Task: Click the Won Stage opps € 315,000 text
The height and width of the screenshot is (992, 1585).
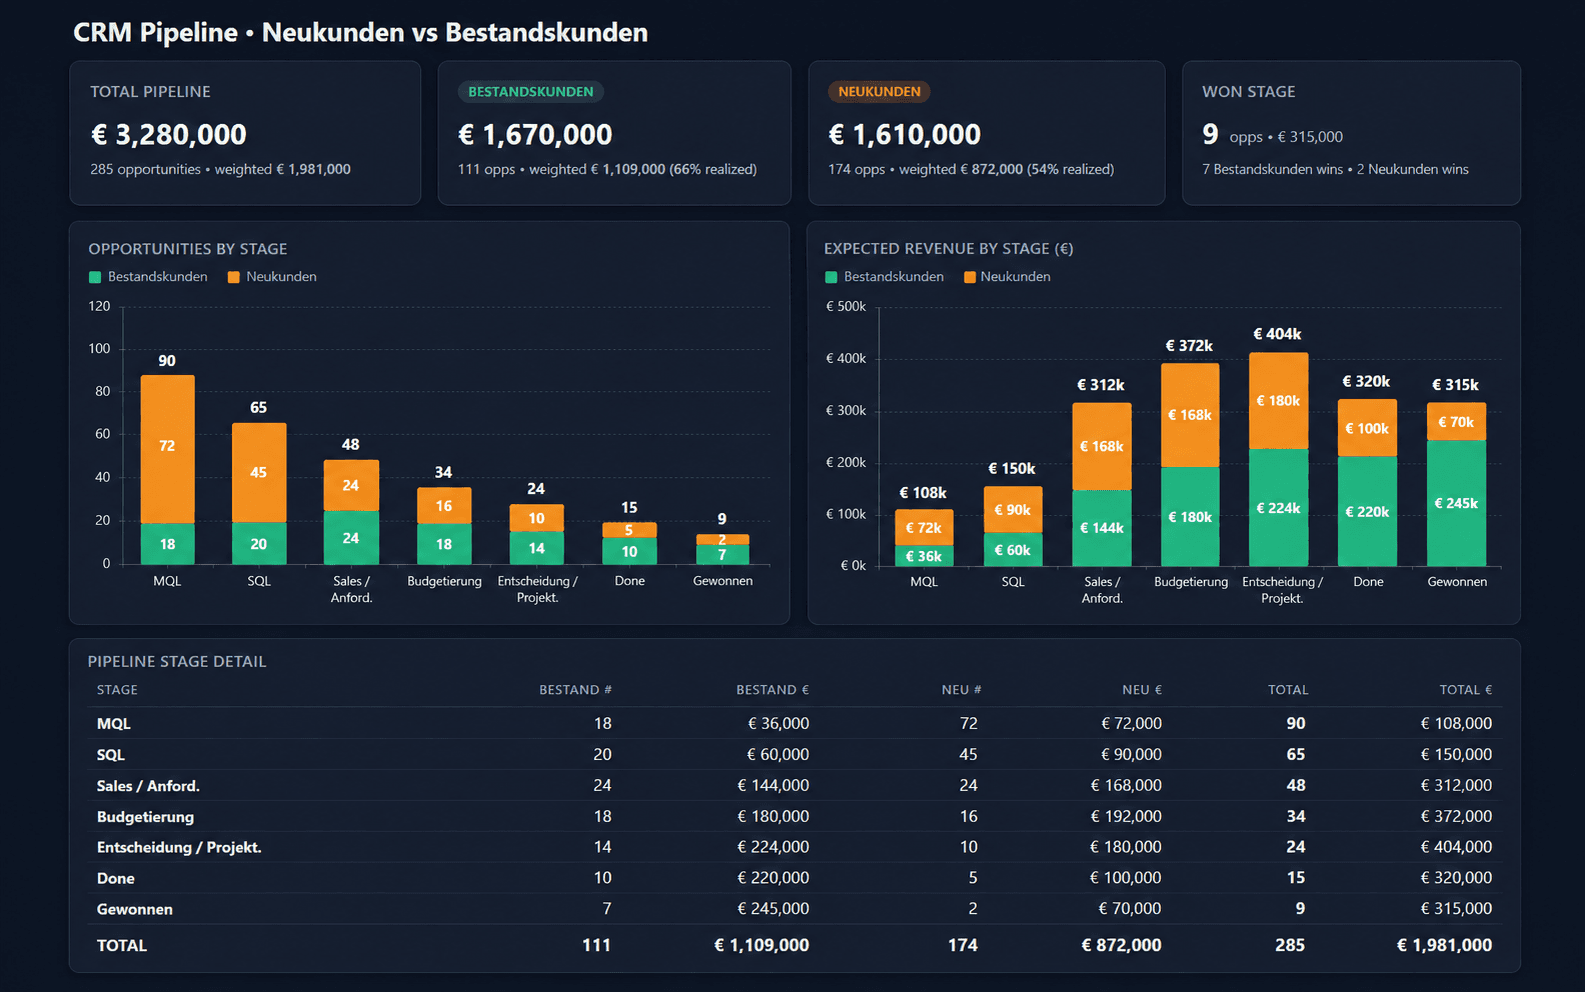Action: pos(1286,137)
